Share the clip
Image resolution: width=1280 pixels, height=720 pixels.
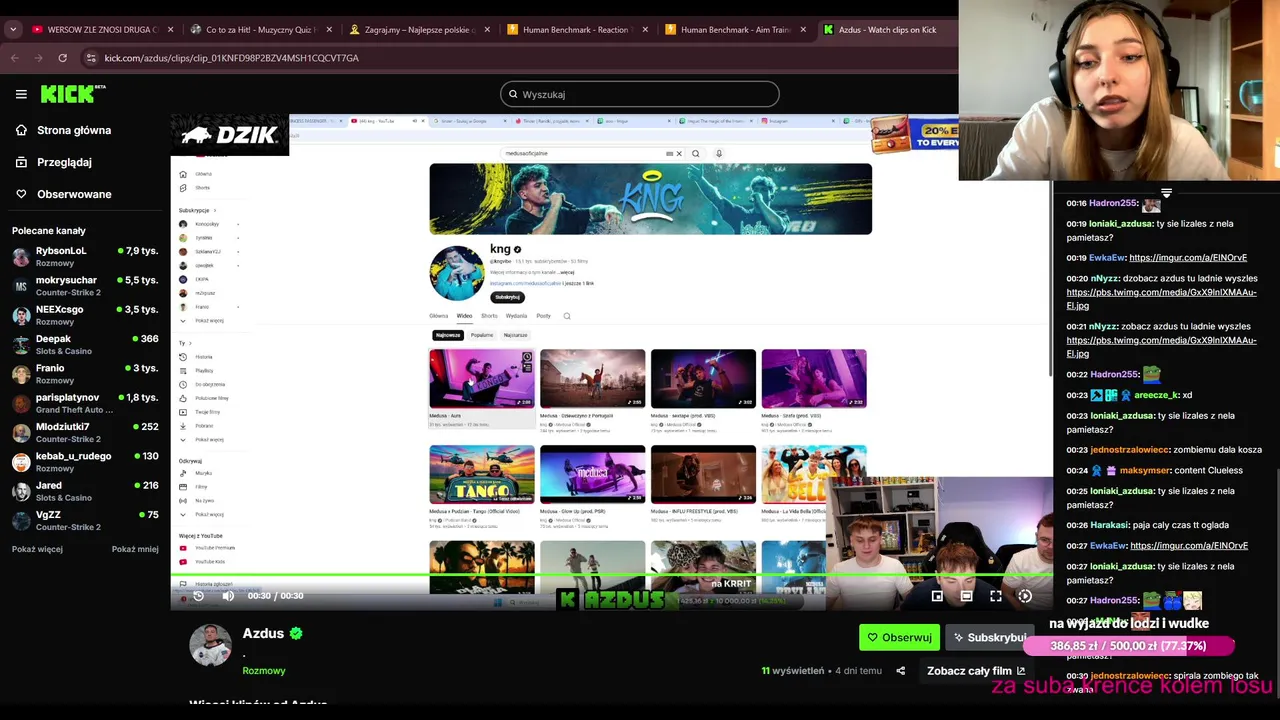[900, 671]
